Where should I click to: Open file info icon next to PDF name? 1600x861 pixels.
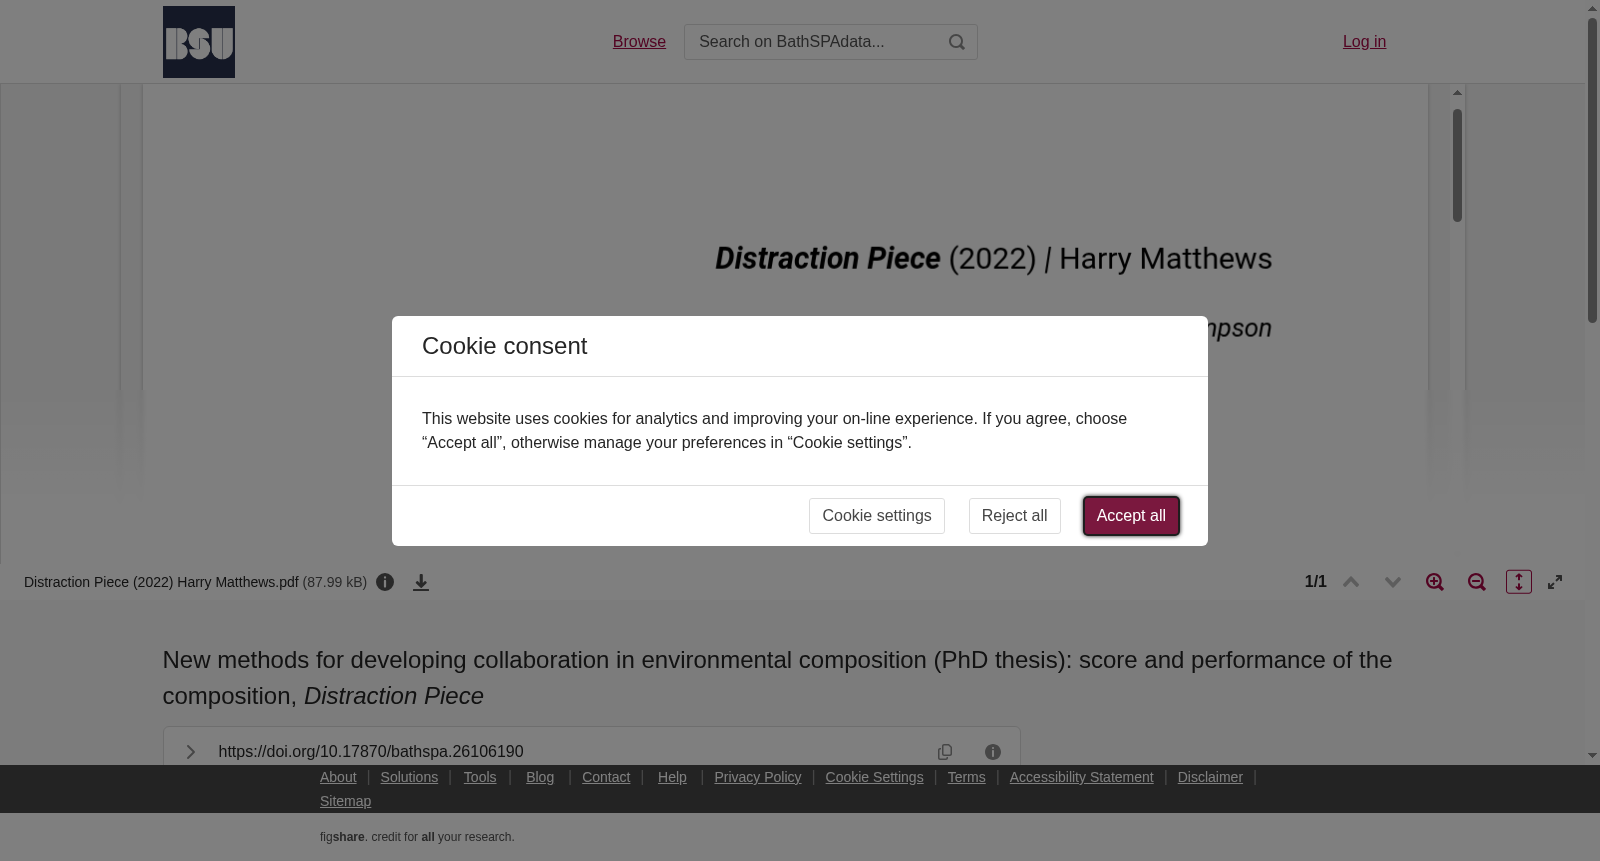coord(385,582)
